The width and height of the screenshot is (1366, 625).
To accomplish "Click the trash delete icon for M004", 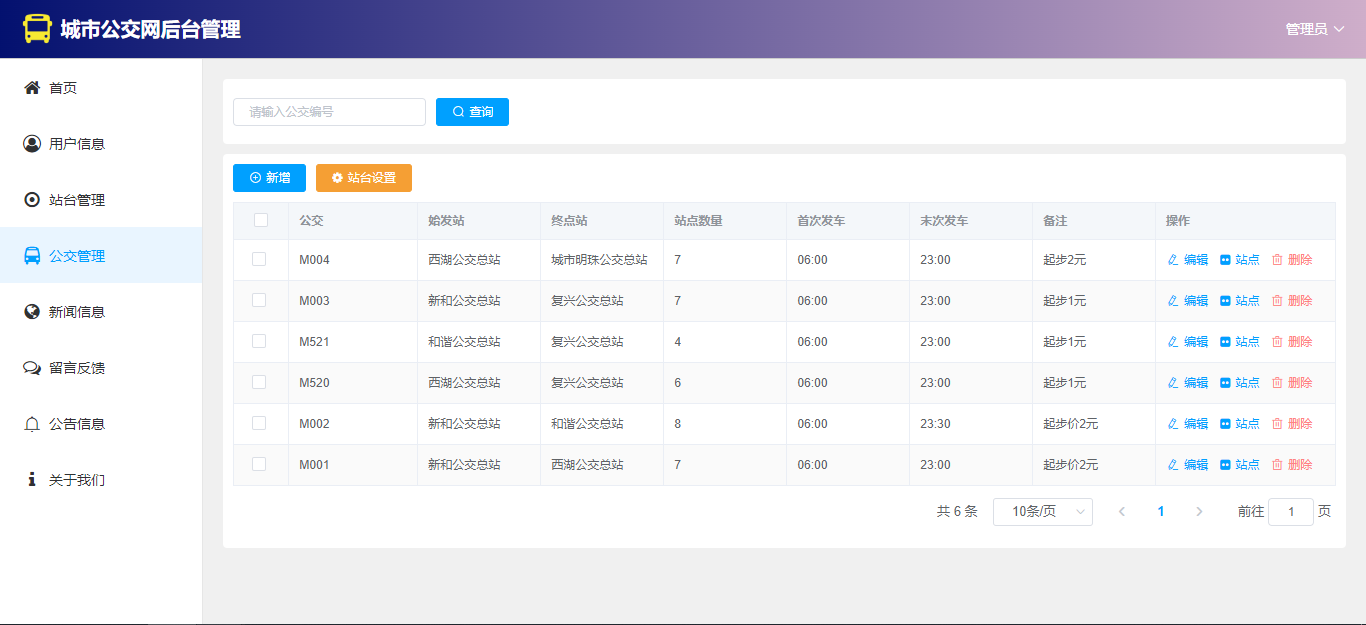I will pos(1277,260).
